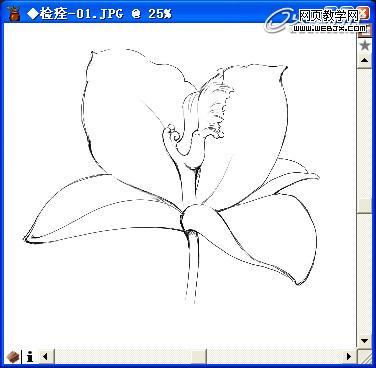Click the horizontal scrollbar right arrow
The width and height of the screenshot is (376, 368).
pos(348,357)
